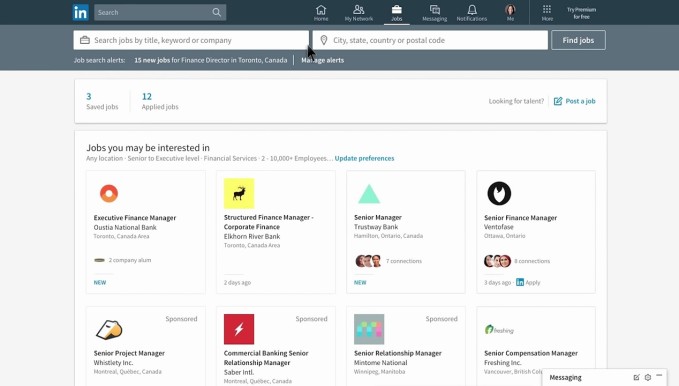The image size is (679, 386).
Task: Click the 8 connections avatars on Ventofase card
Action: click(x=497, y=261)
